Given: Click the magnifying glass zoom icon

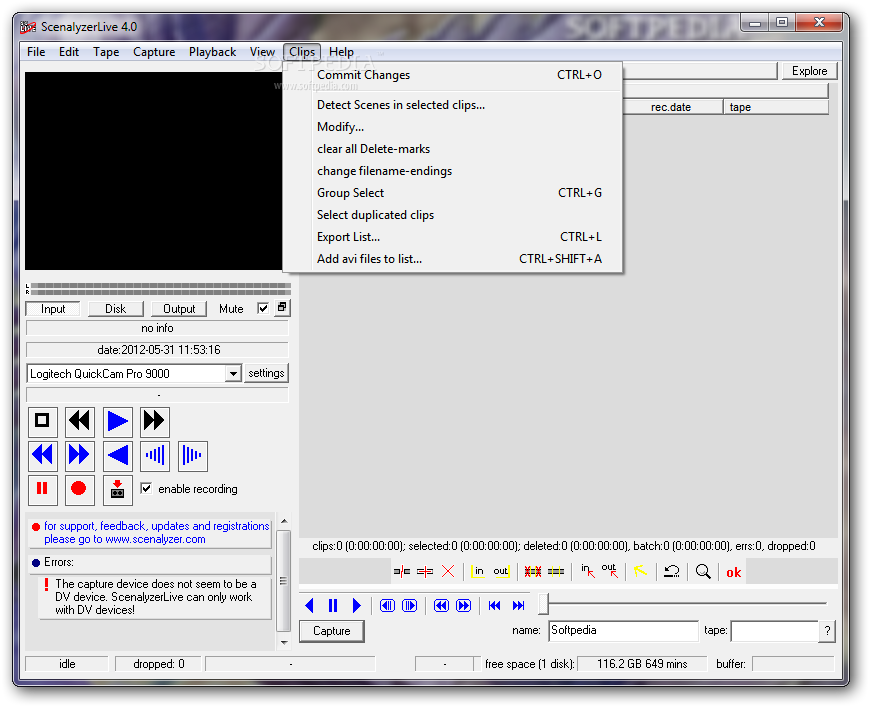Looking at the screenshot, I should [x=703, y=571].
